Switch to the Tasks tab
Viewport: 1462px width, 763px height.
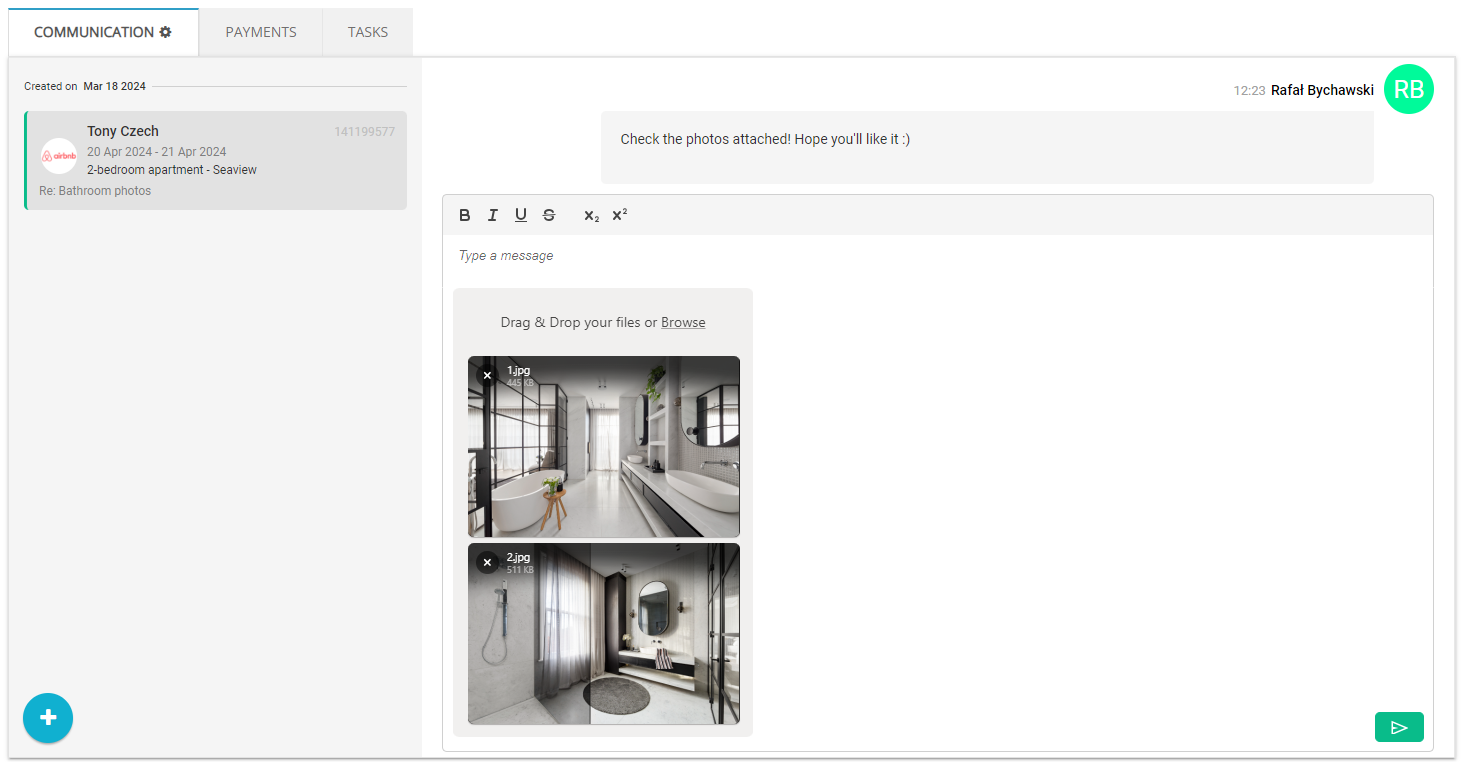pyautogui.click(x=368, y=32)
